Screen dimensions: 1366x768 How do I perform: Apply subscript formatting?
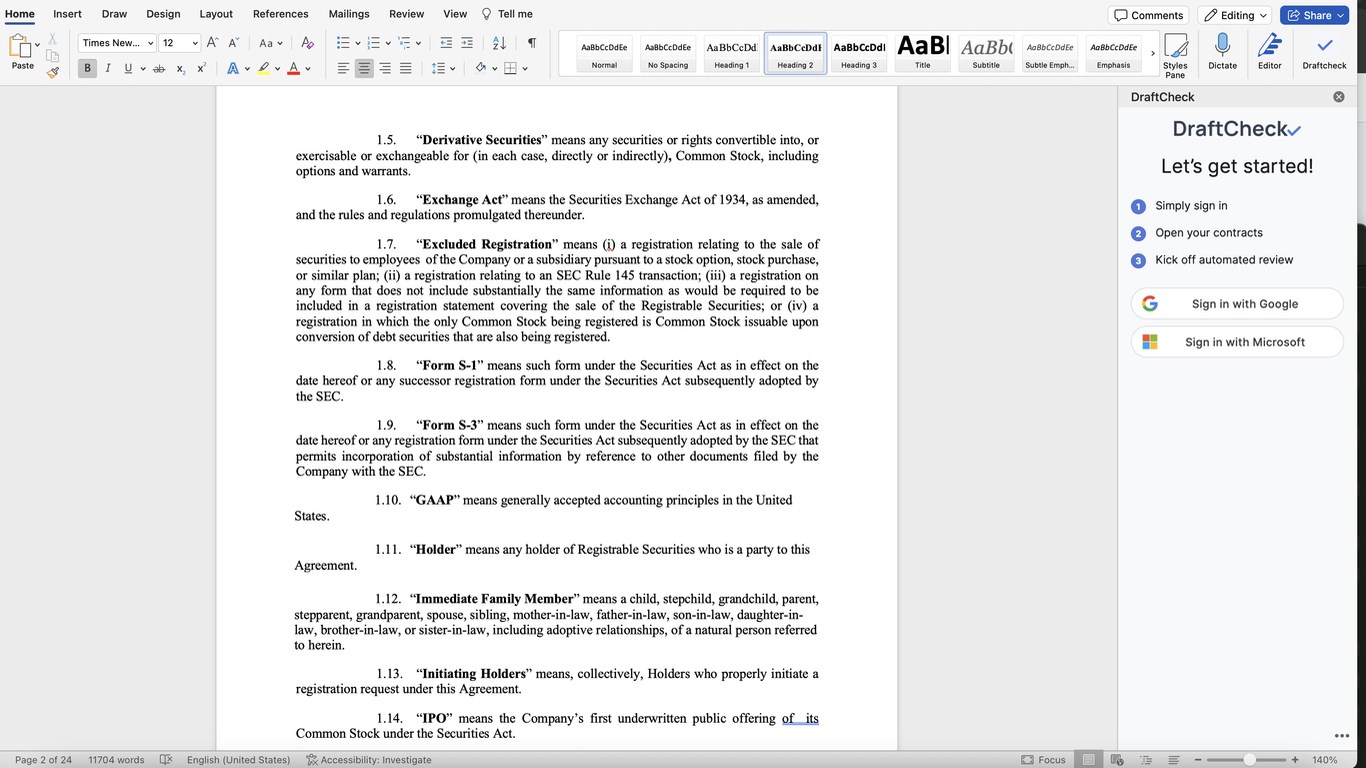pos(181,69)
